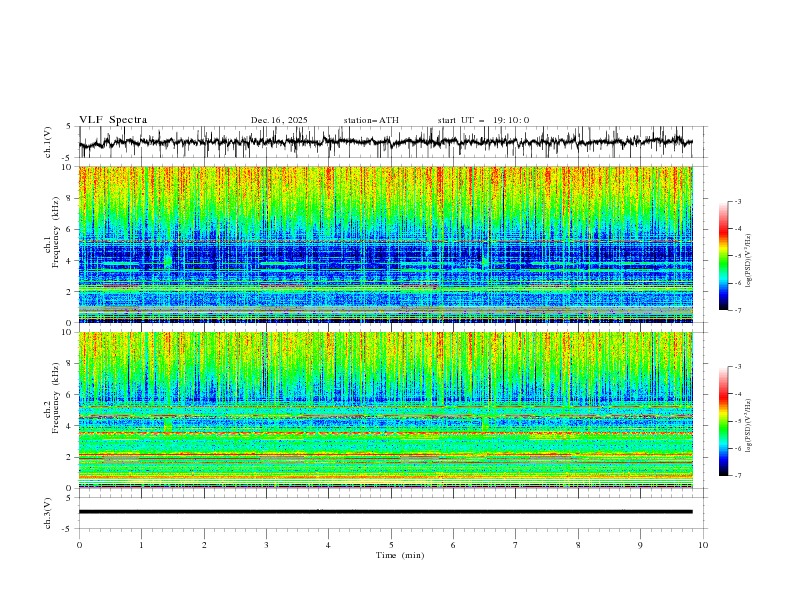Click the 'ch.3(V)' axis label
The height and width of the screenshot is (612, 792).
pos(48,513)
